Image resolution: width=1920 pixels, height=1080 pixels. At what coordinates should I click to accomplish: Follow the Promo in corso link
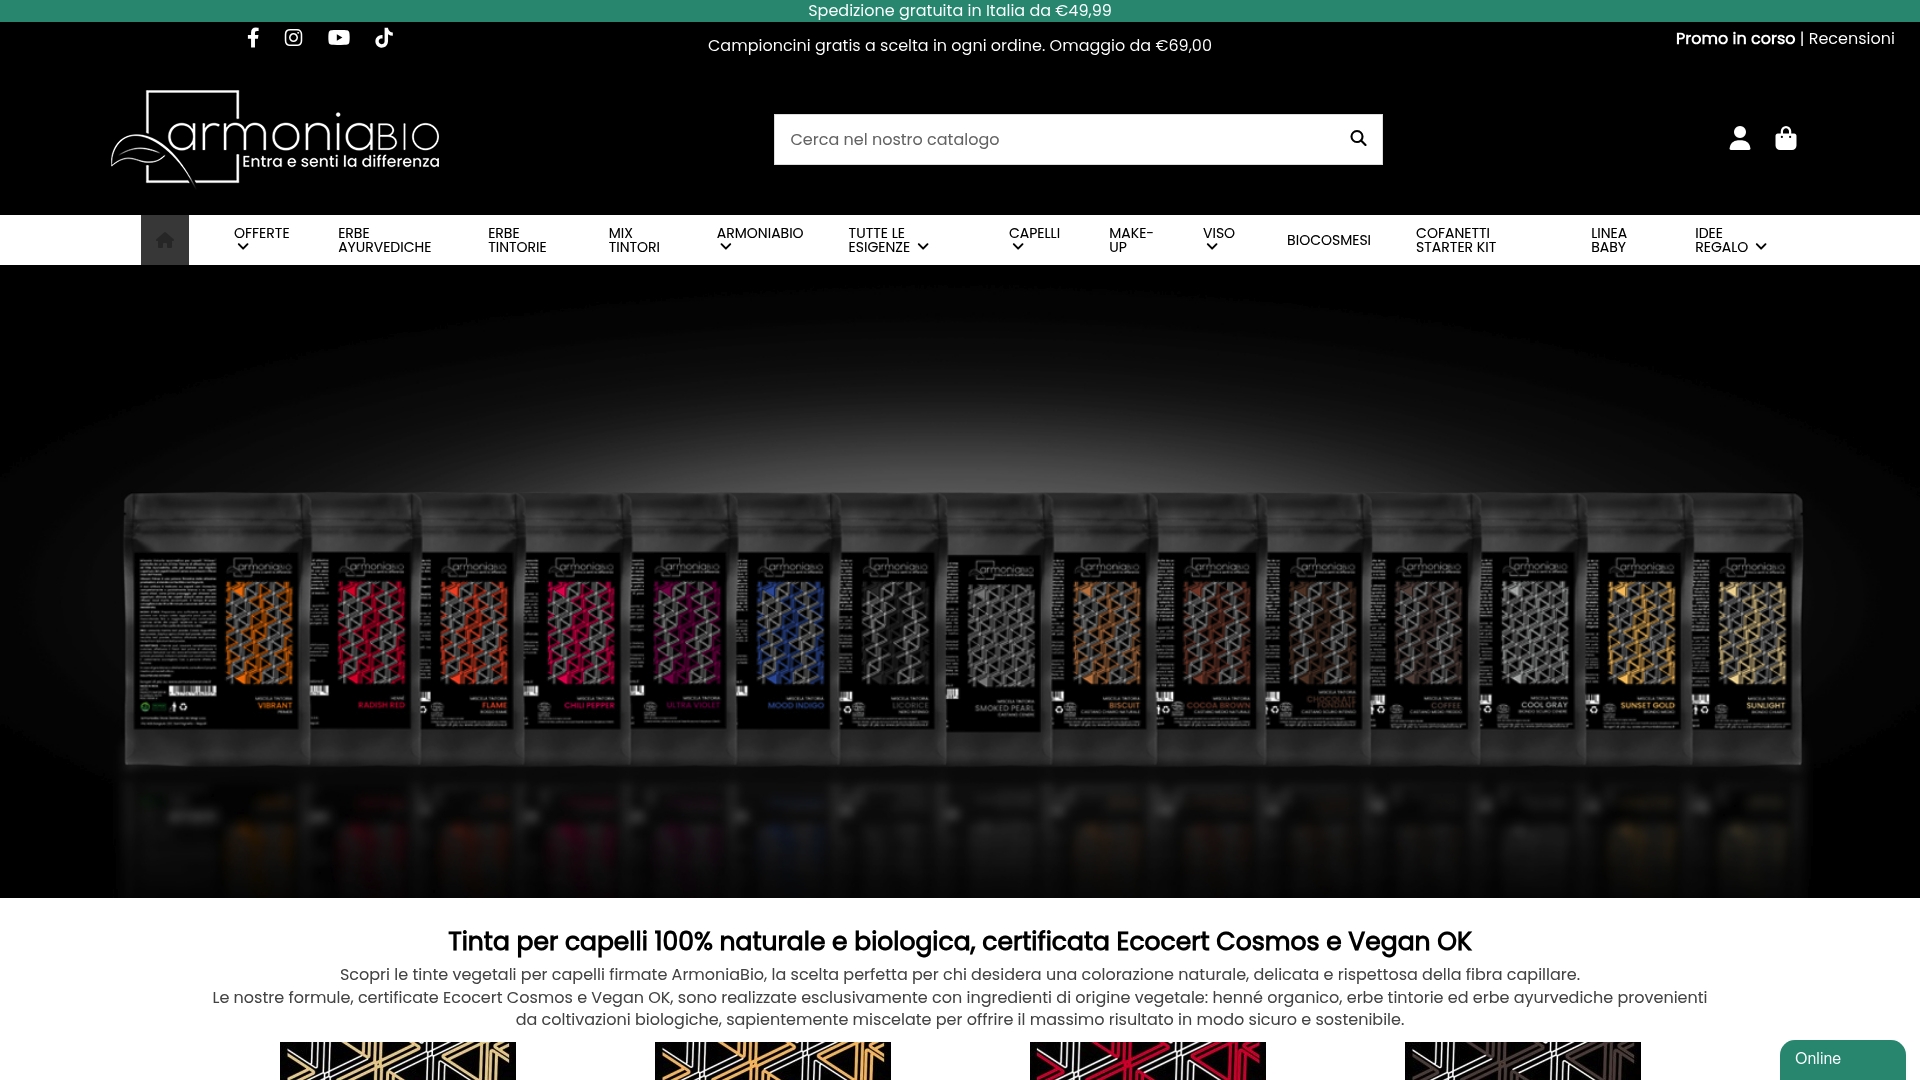pyautogui.click(x=1735, y=39)
